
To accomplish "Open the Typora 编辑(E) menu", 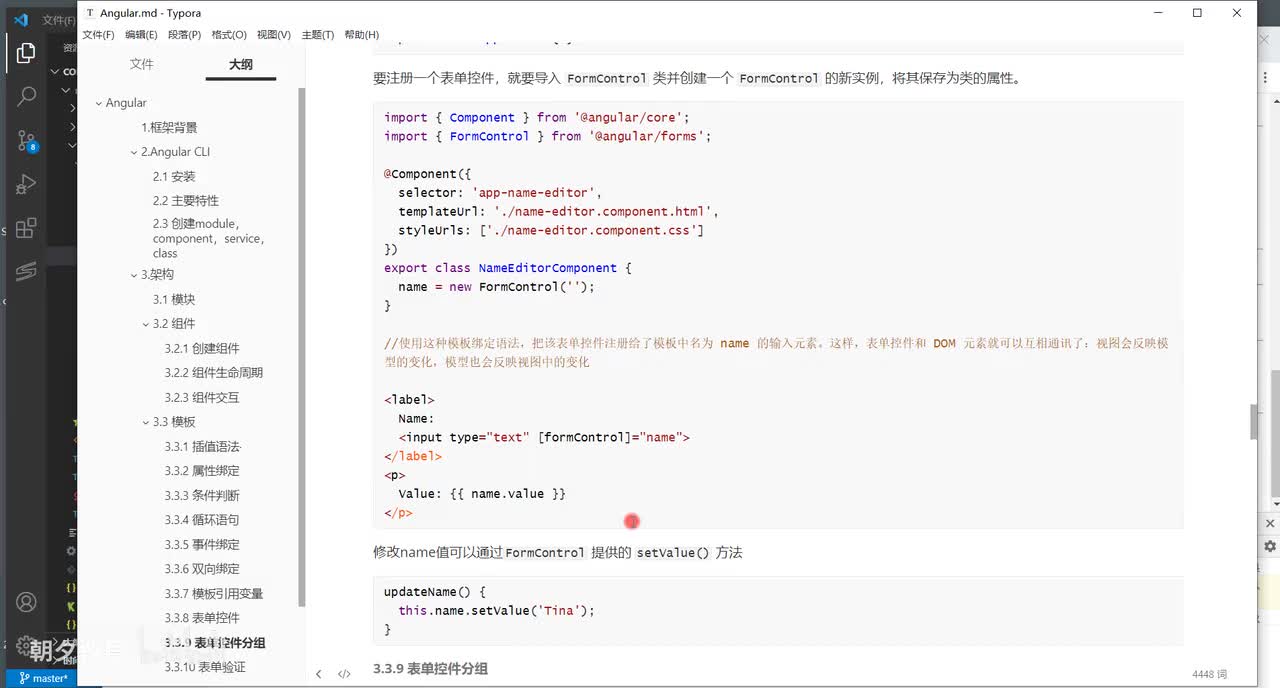I will [141, 35].
